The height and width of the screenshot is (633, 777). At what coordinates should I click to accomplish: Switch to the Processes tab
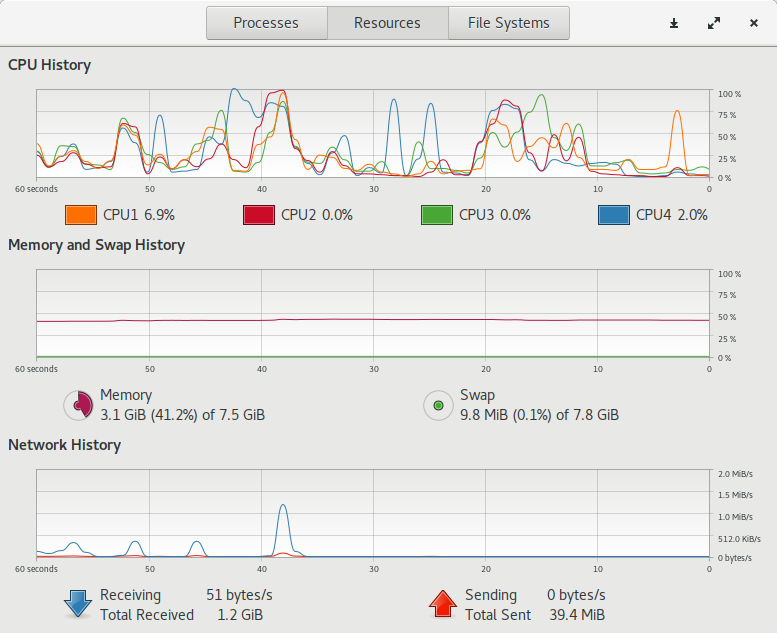(x=267, y=23)
